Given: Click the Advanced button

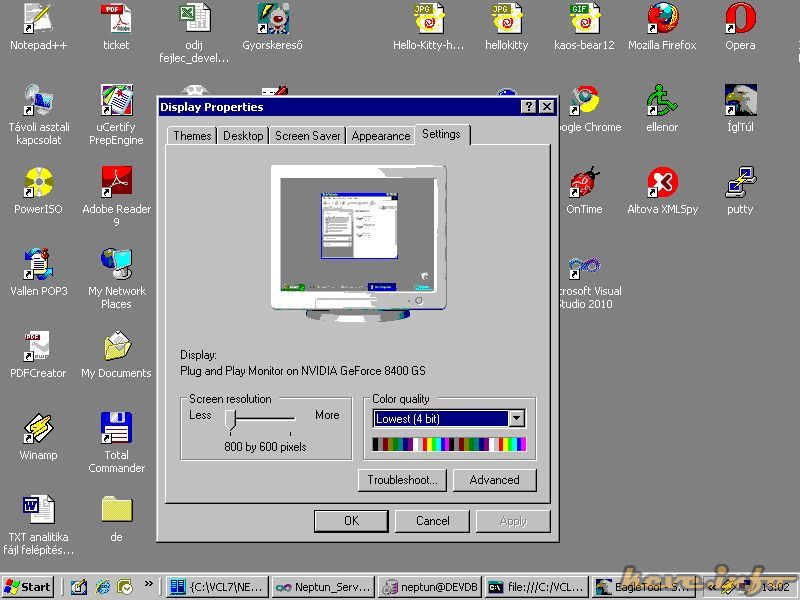Looking at the screenshot, I should [494, 480].
